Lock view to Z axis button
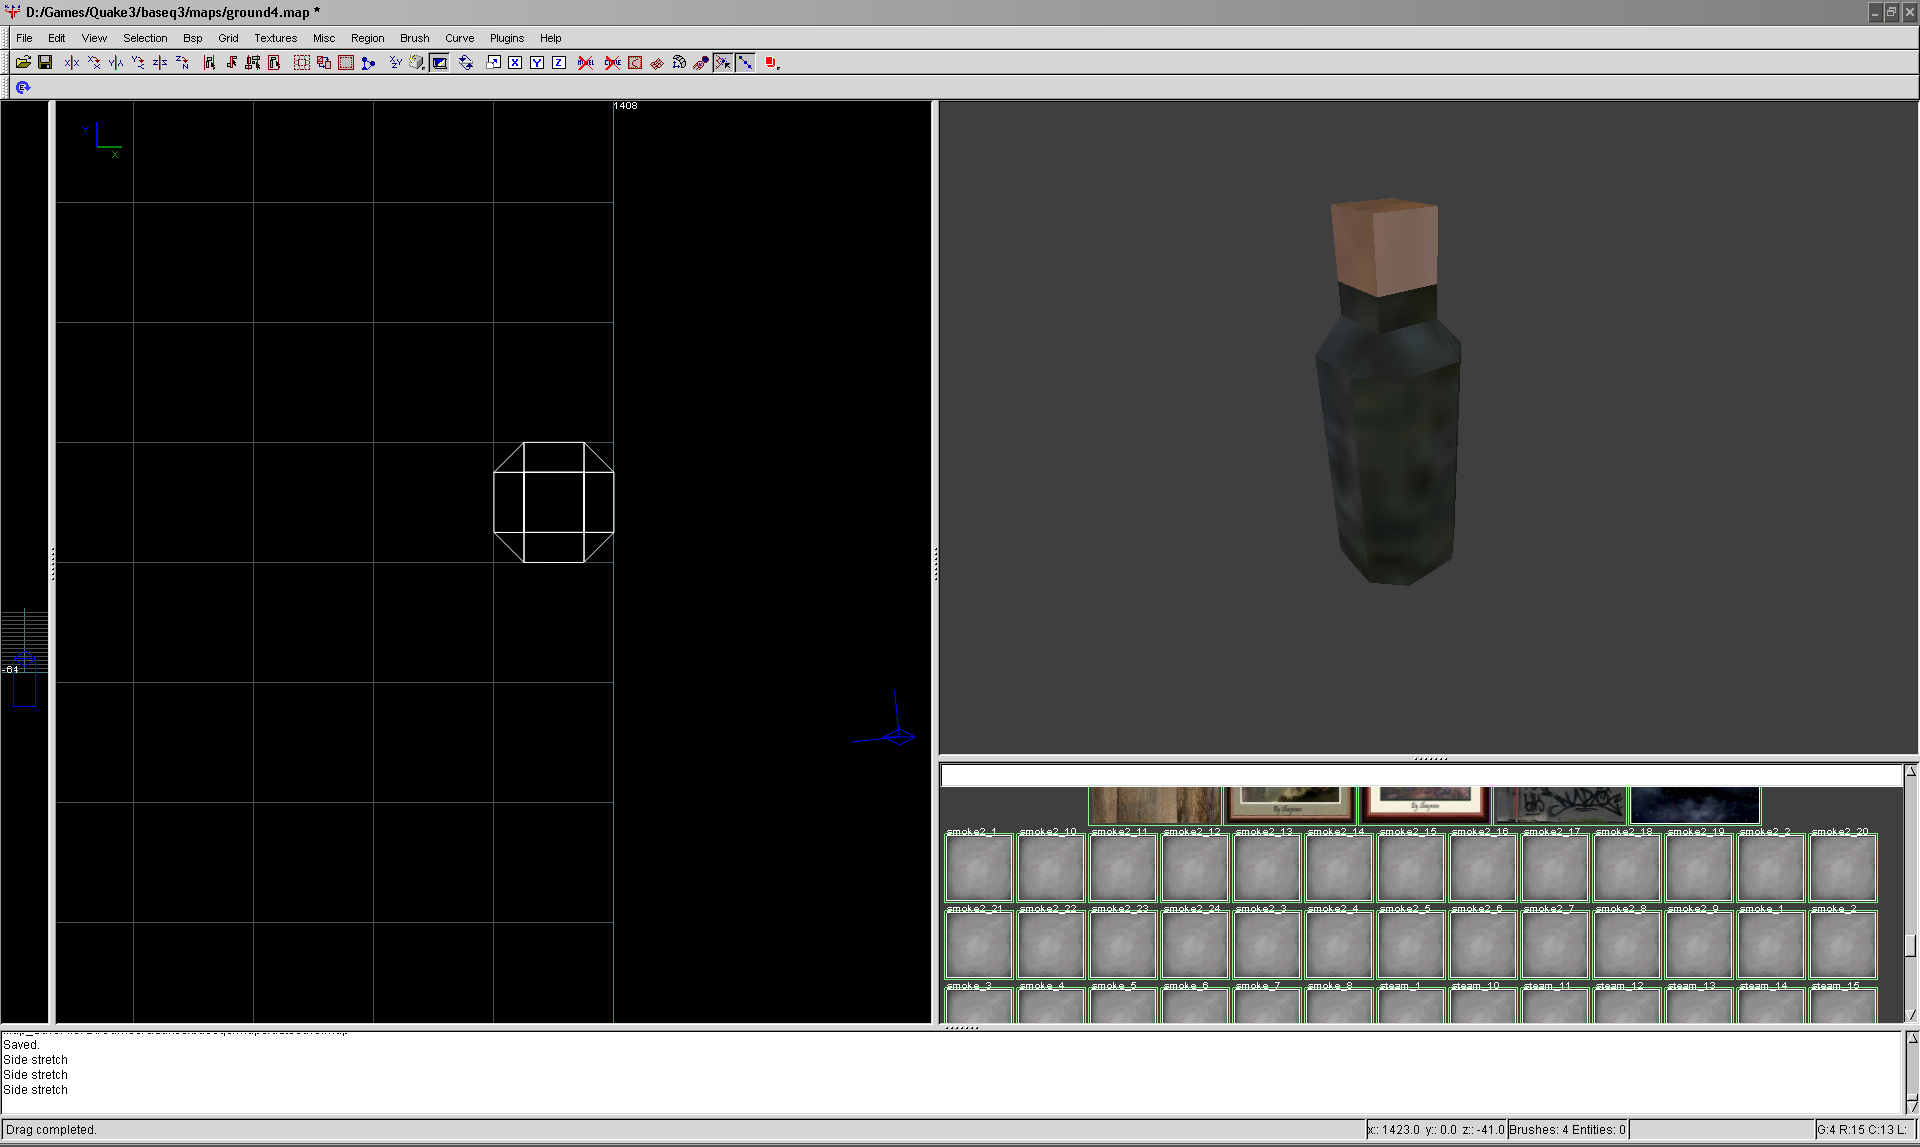The width and height of the screenshot is (1920, 1147). (x=559, y=62)
